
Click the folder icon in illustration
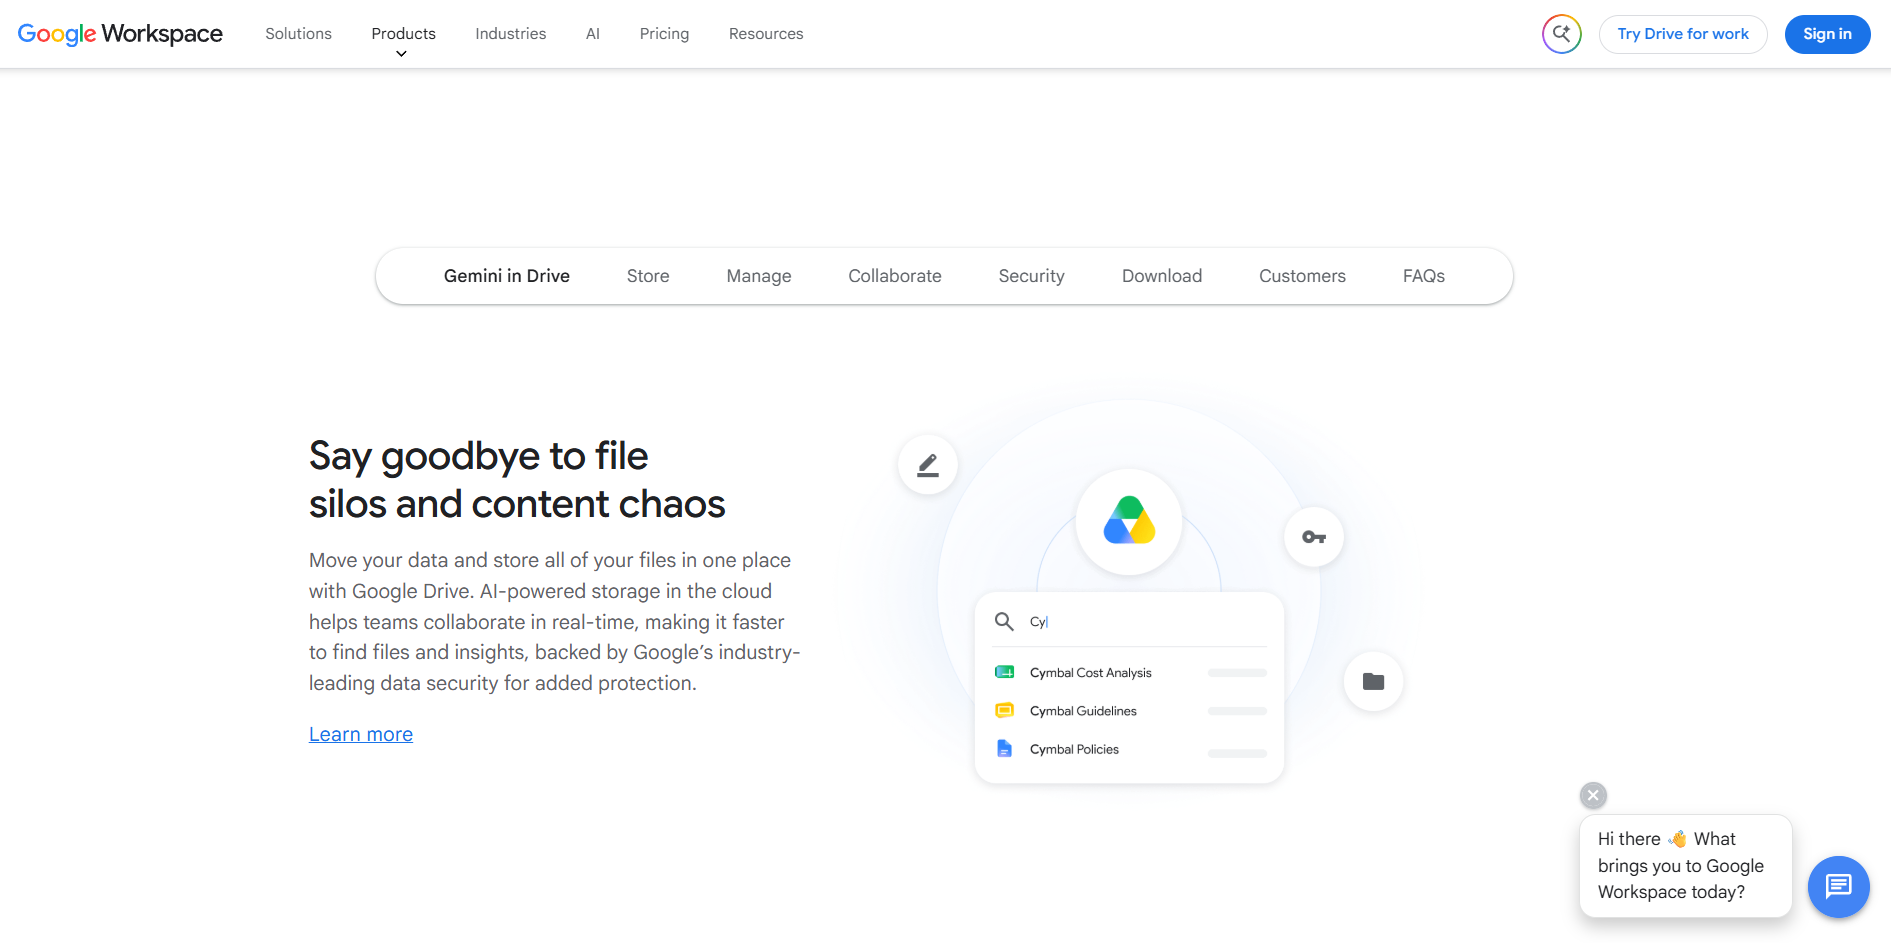pyautogui.click(x=1373, y=682)
